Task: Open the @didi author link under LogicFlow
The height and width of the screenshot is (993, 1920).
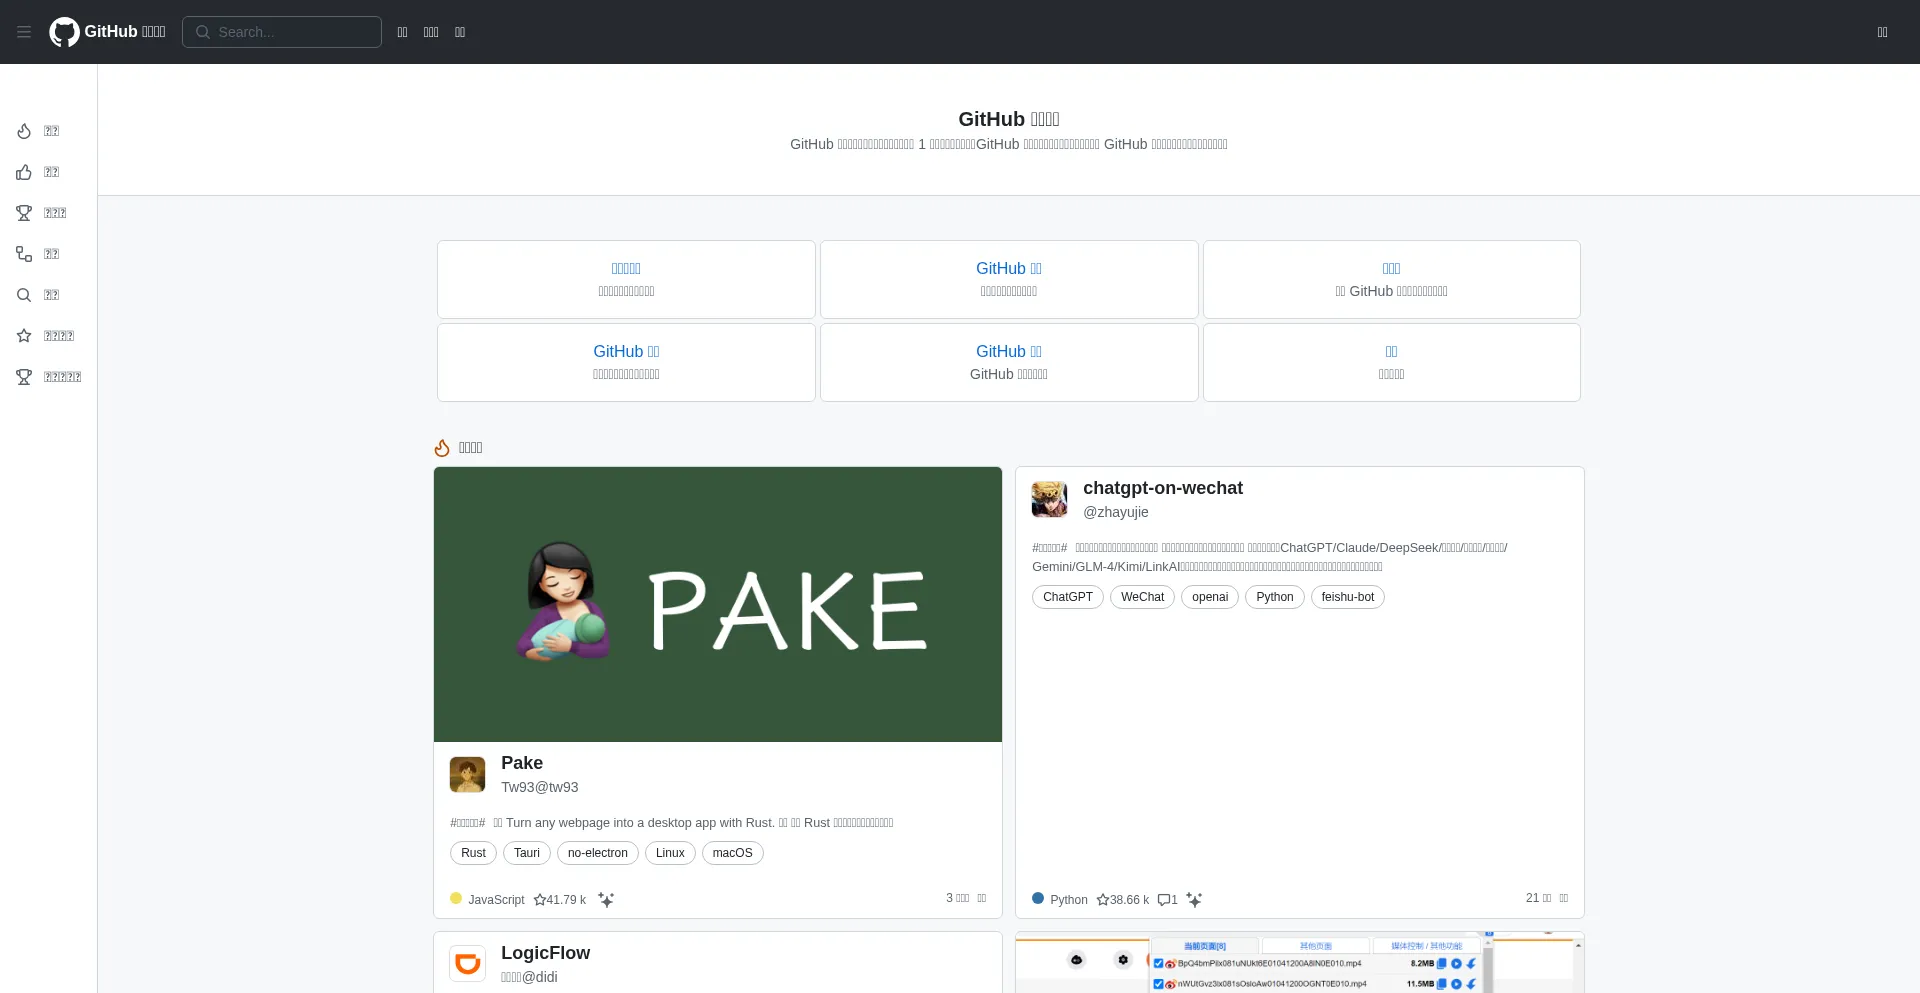Action: pos(530,977)
